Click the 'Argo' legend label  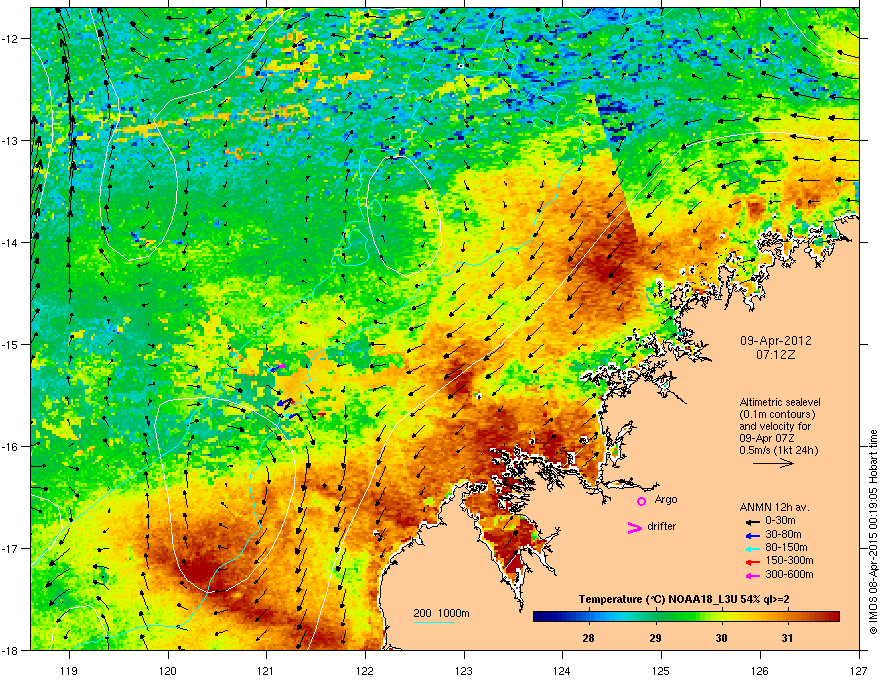[x=666, y=499]
